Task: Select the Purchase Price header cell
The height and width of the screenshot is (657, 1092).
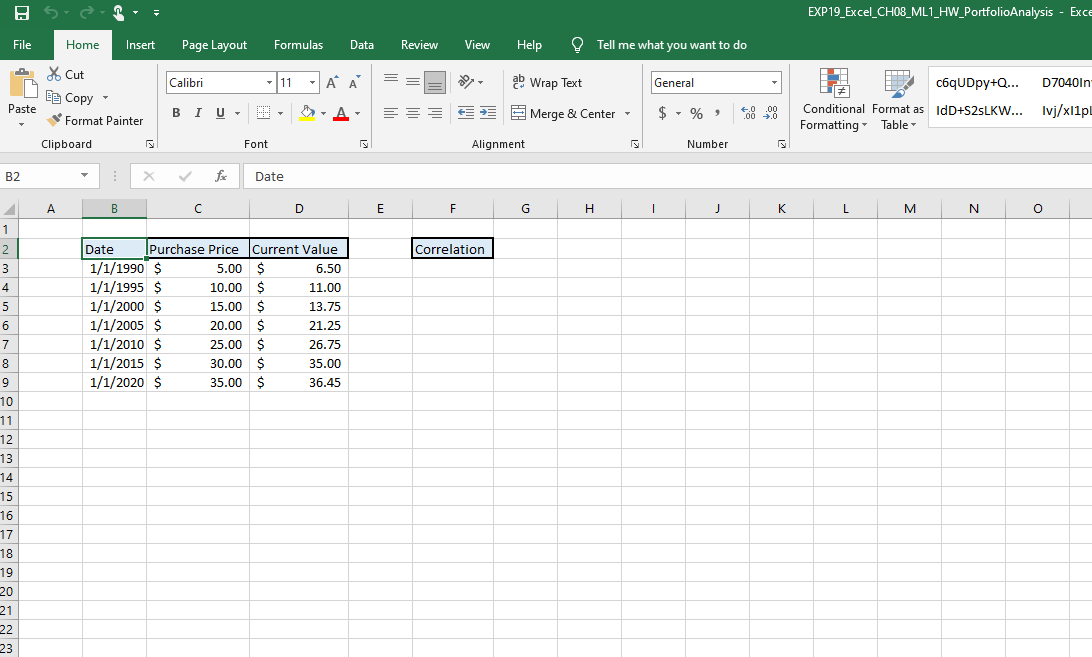Action: pyautogui.click(x=198, y=249)
